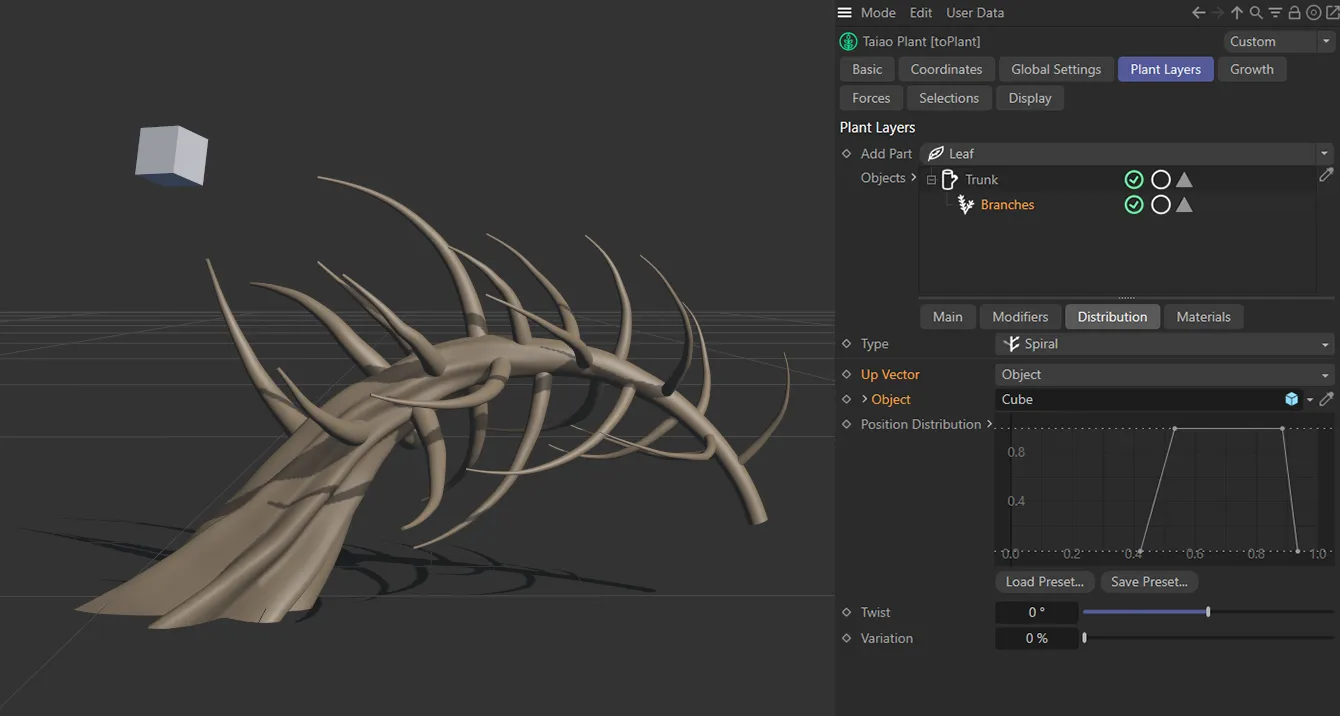The image size is (1340, 716).
Task: Click the Twist value input field
Action: 1035,611
